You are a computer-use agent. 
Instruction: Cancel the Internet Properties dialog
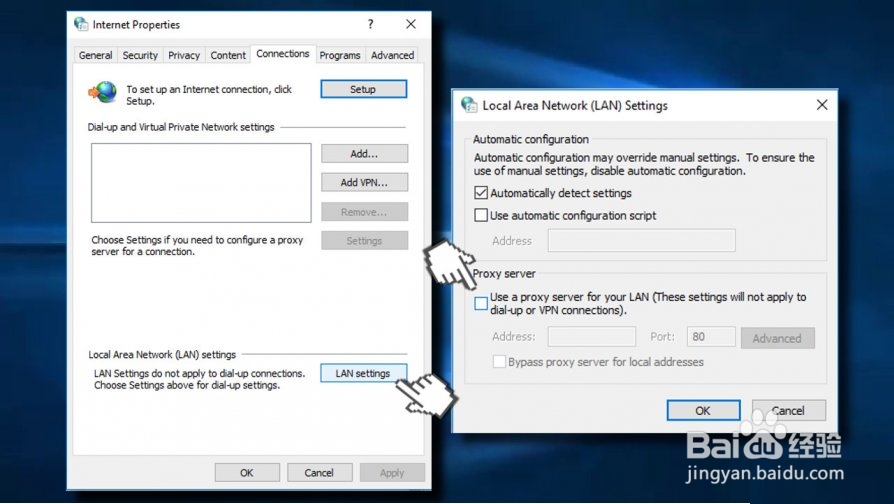[x=319, y=473]
